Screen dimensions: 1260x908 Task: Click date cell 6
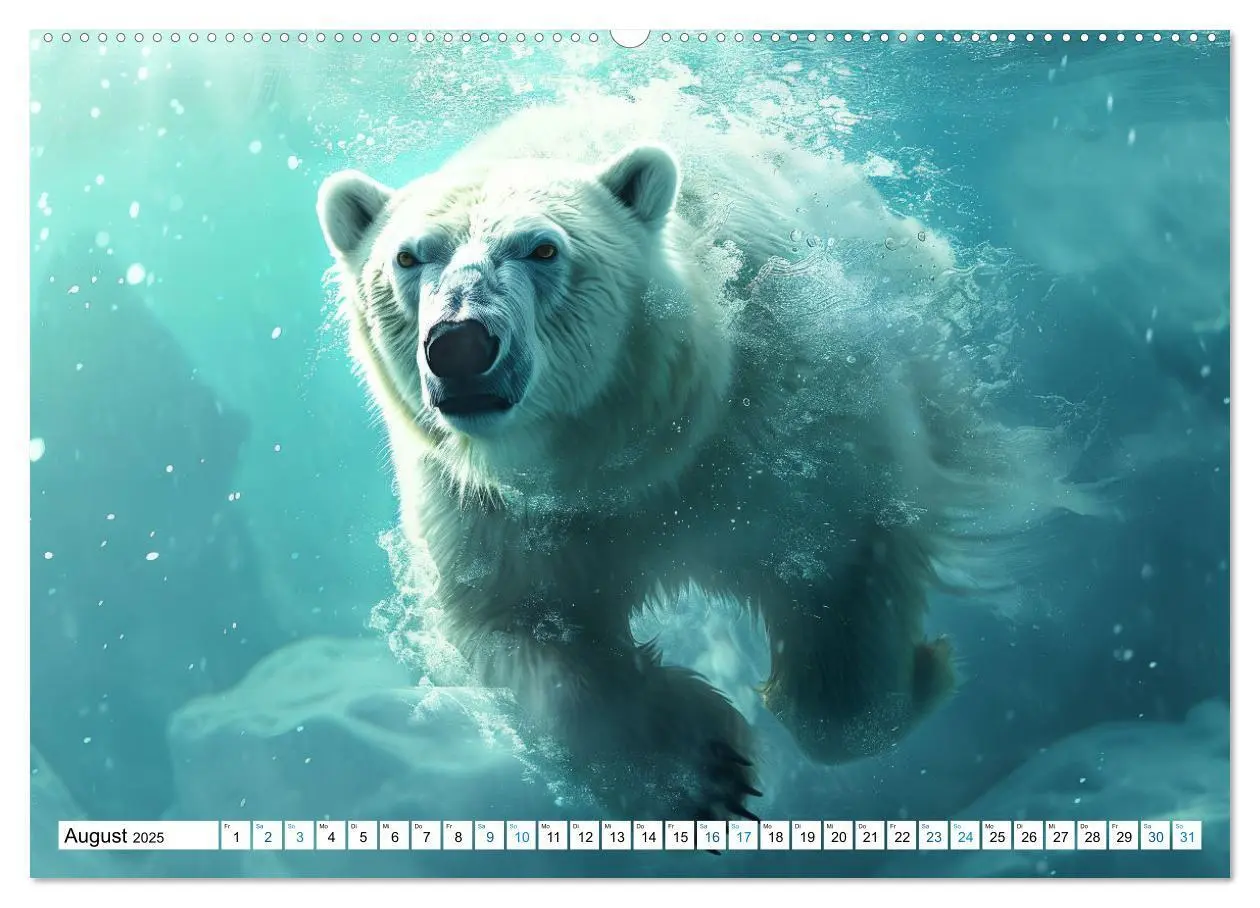pyautogui.click(x=394, y=836)
